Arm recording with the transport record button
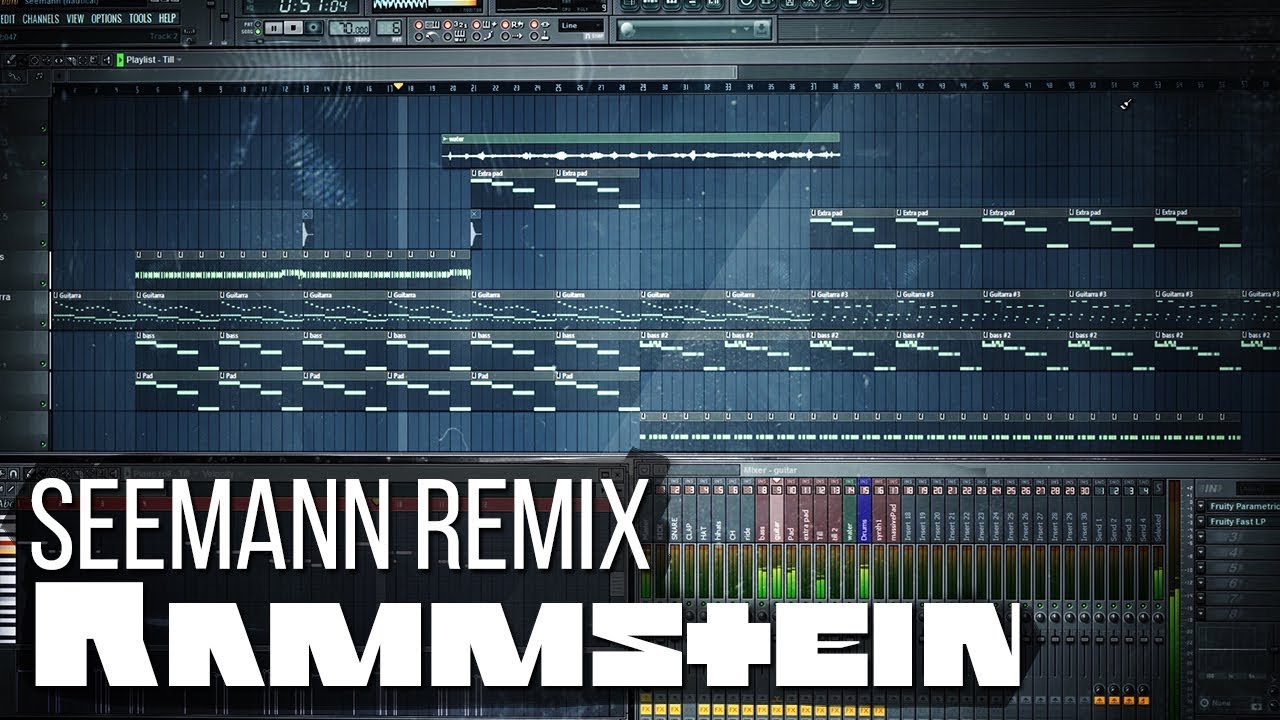The width and height of the screenshot is (1280, 720). click(x=313, y=28)
